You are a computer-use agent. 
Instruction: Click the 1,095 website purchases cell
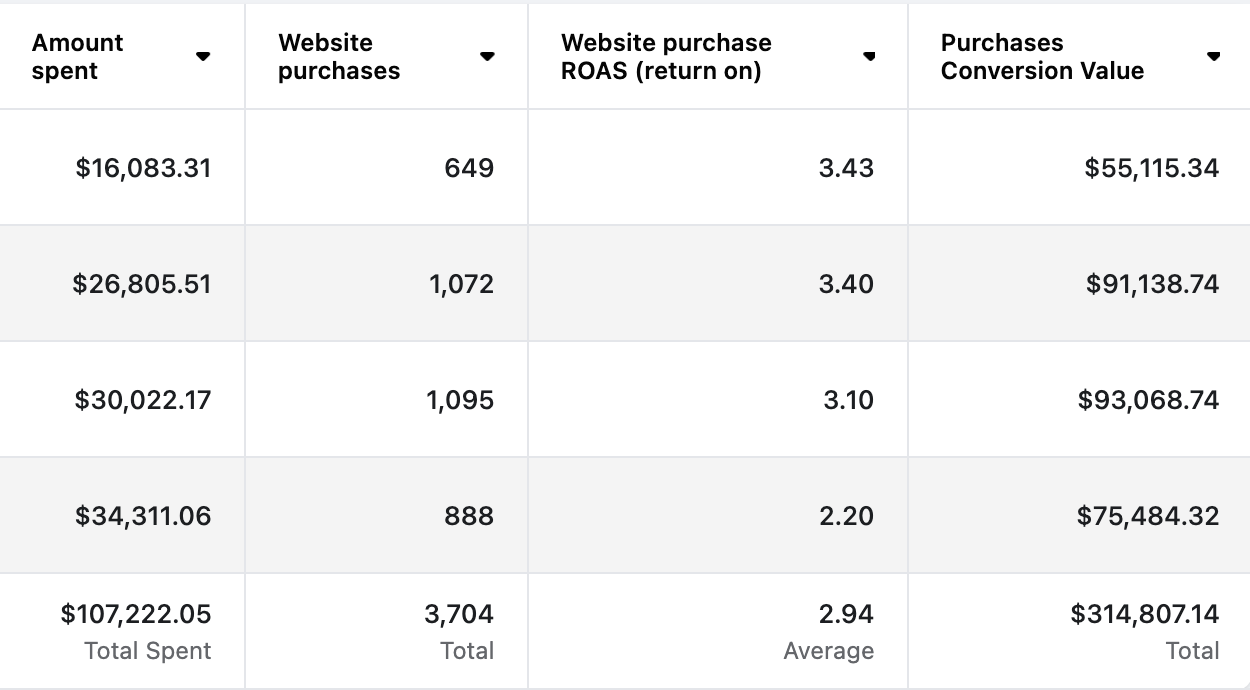(461, 400)
